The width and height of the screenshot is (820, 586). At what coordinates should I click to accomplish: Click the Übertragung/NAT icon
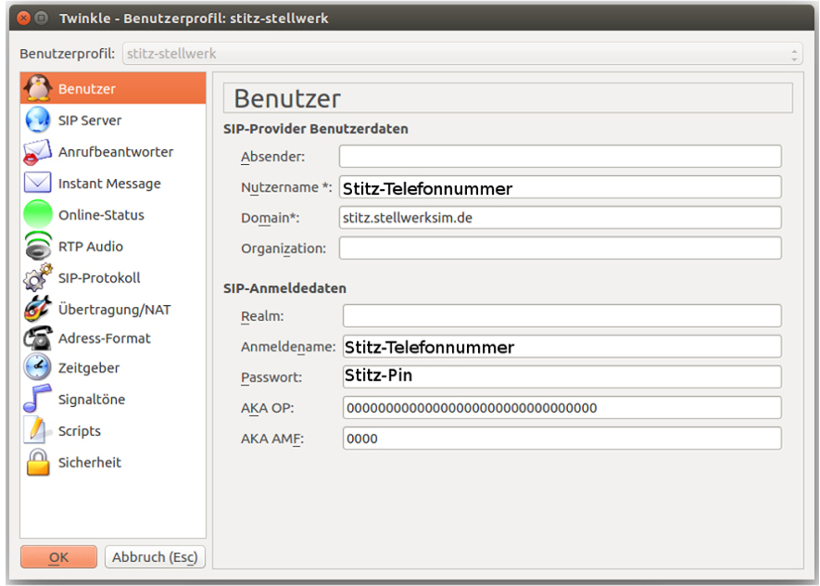(38, 308)
